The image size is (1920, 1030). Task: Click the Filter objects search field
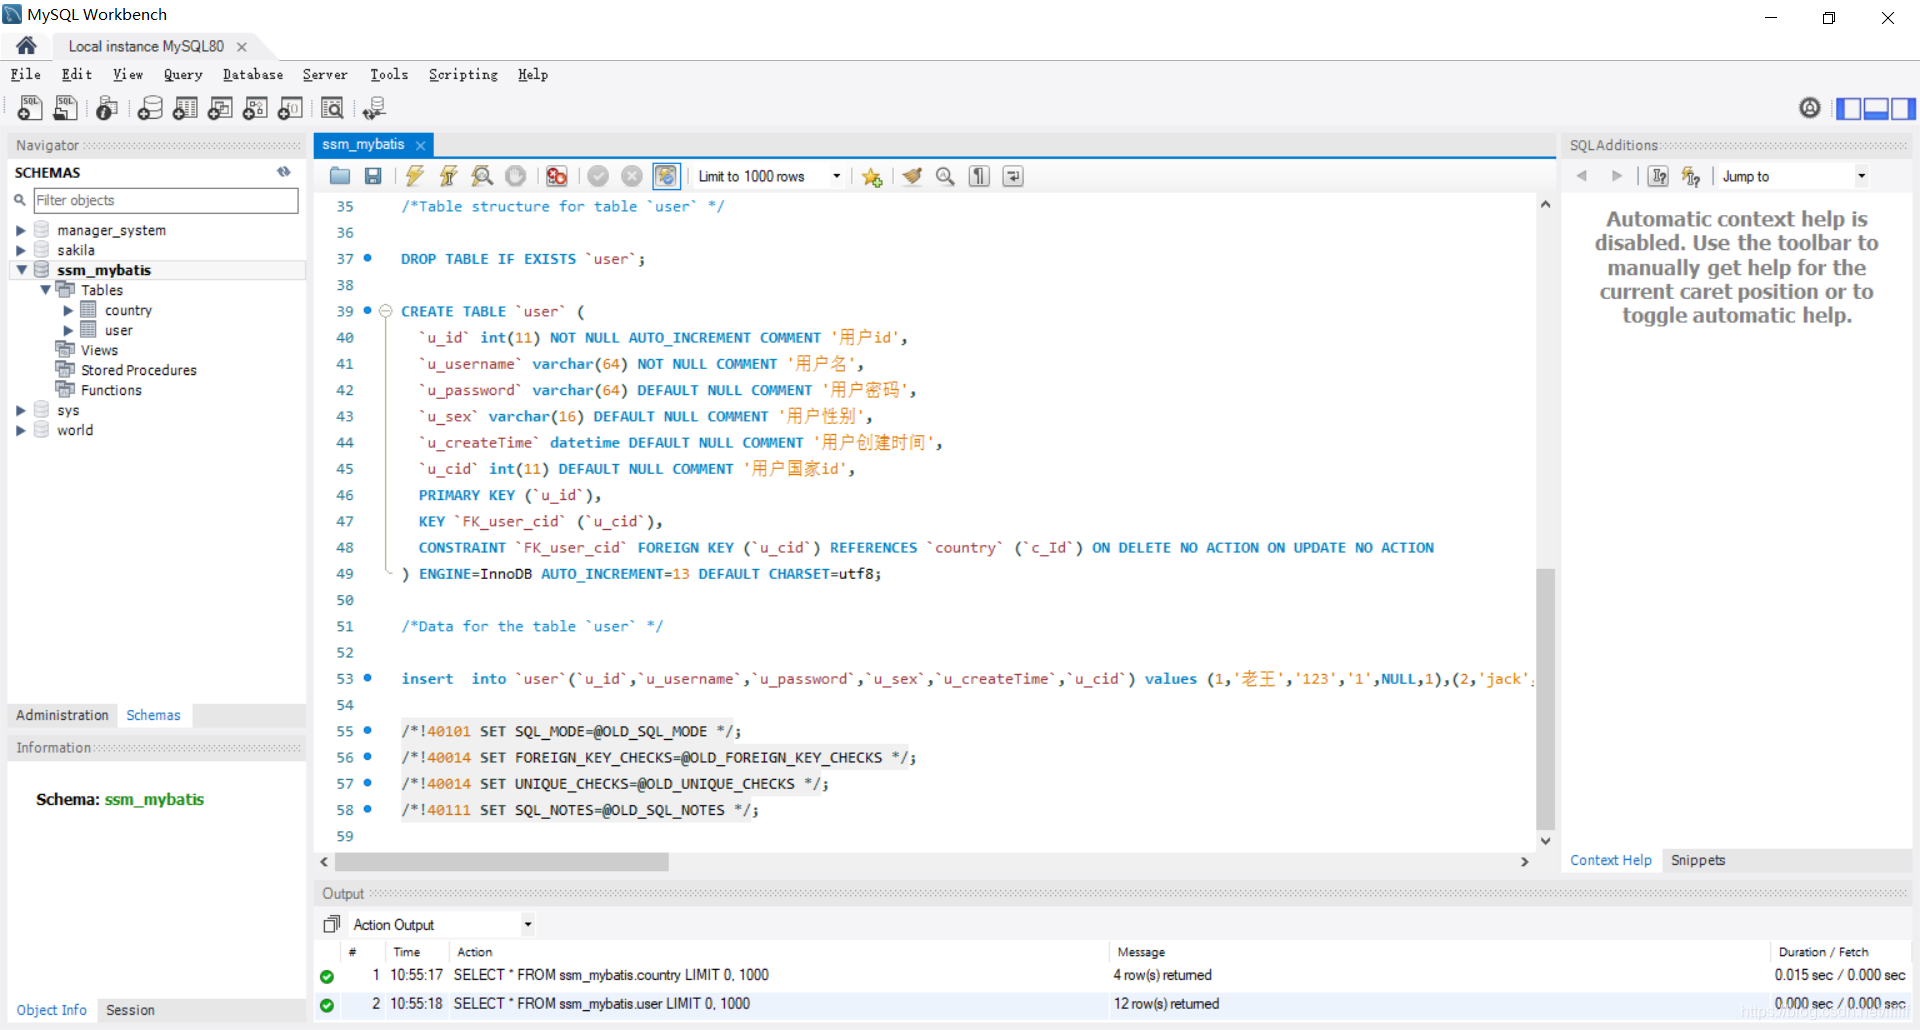click(166, 200)
